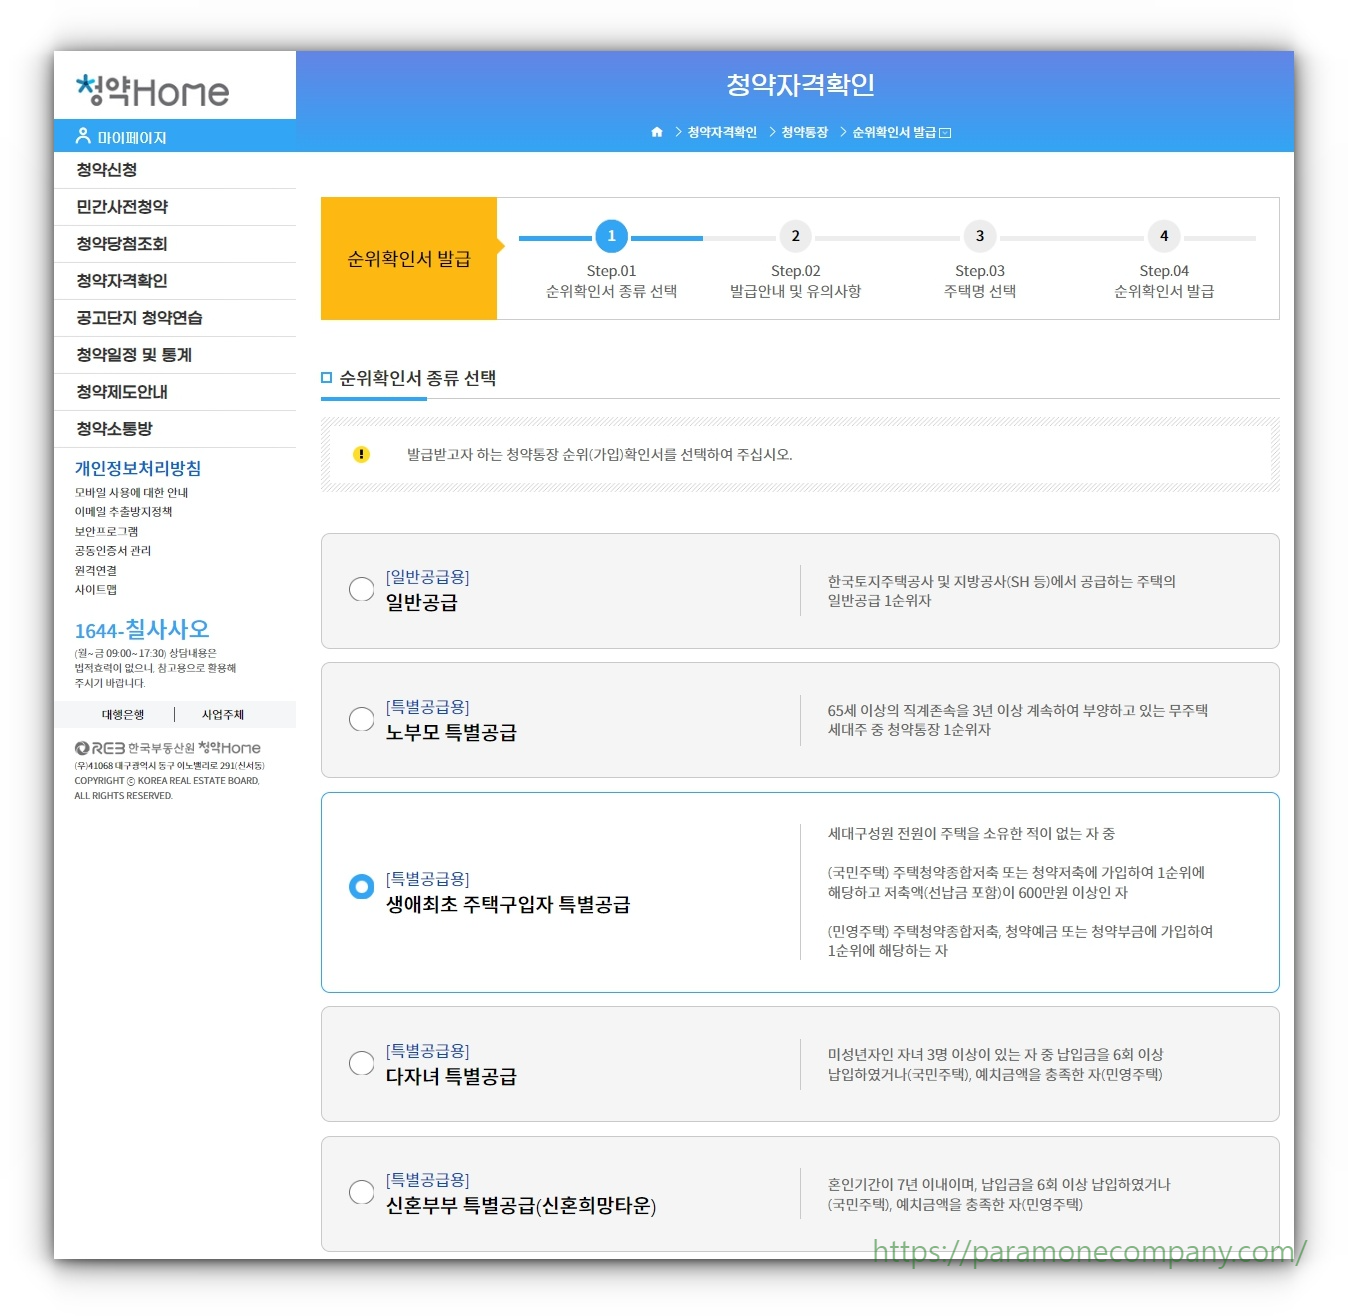Open the 개인정보처리방침 link
This screenshot has height=1316, width=1348.
point(138,468)
